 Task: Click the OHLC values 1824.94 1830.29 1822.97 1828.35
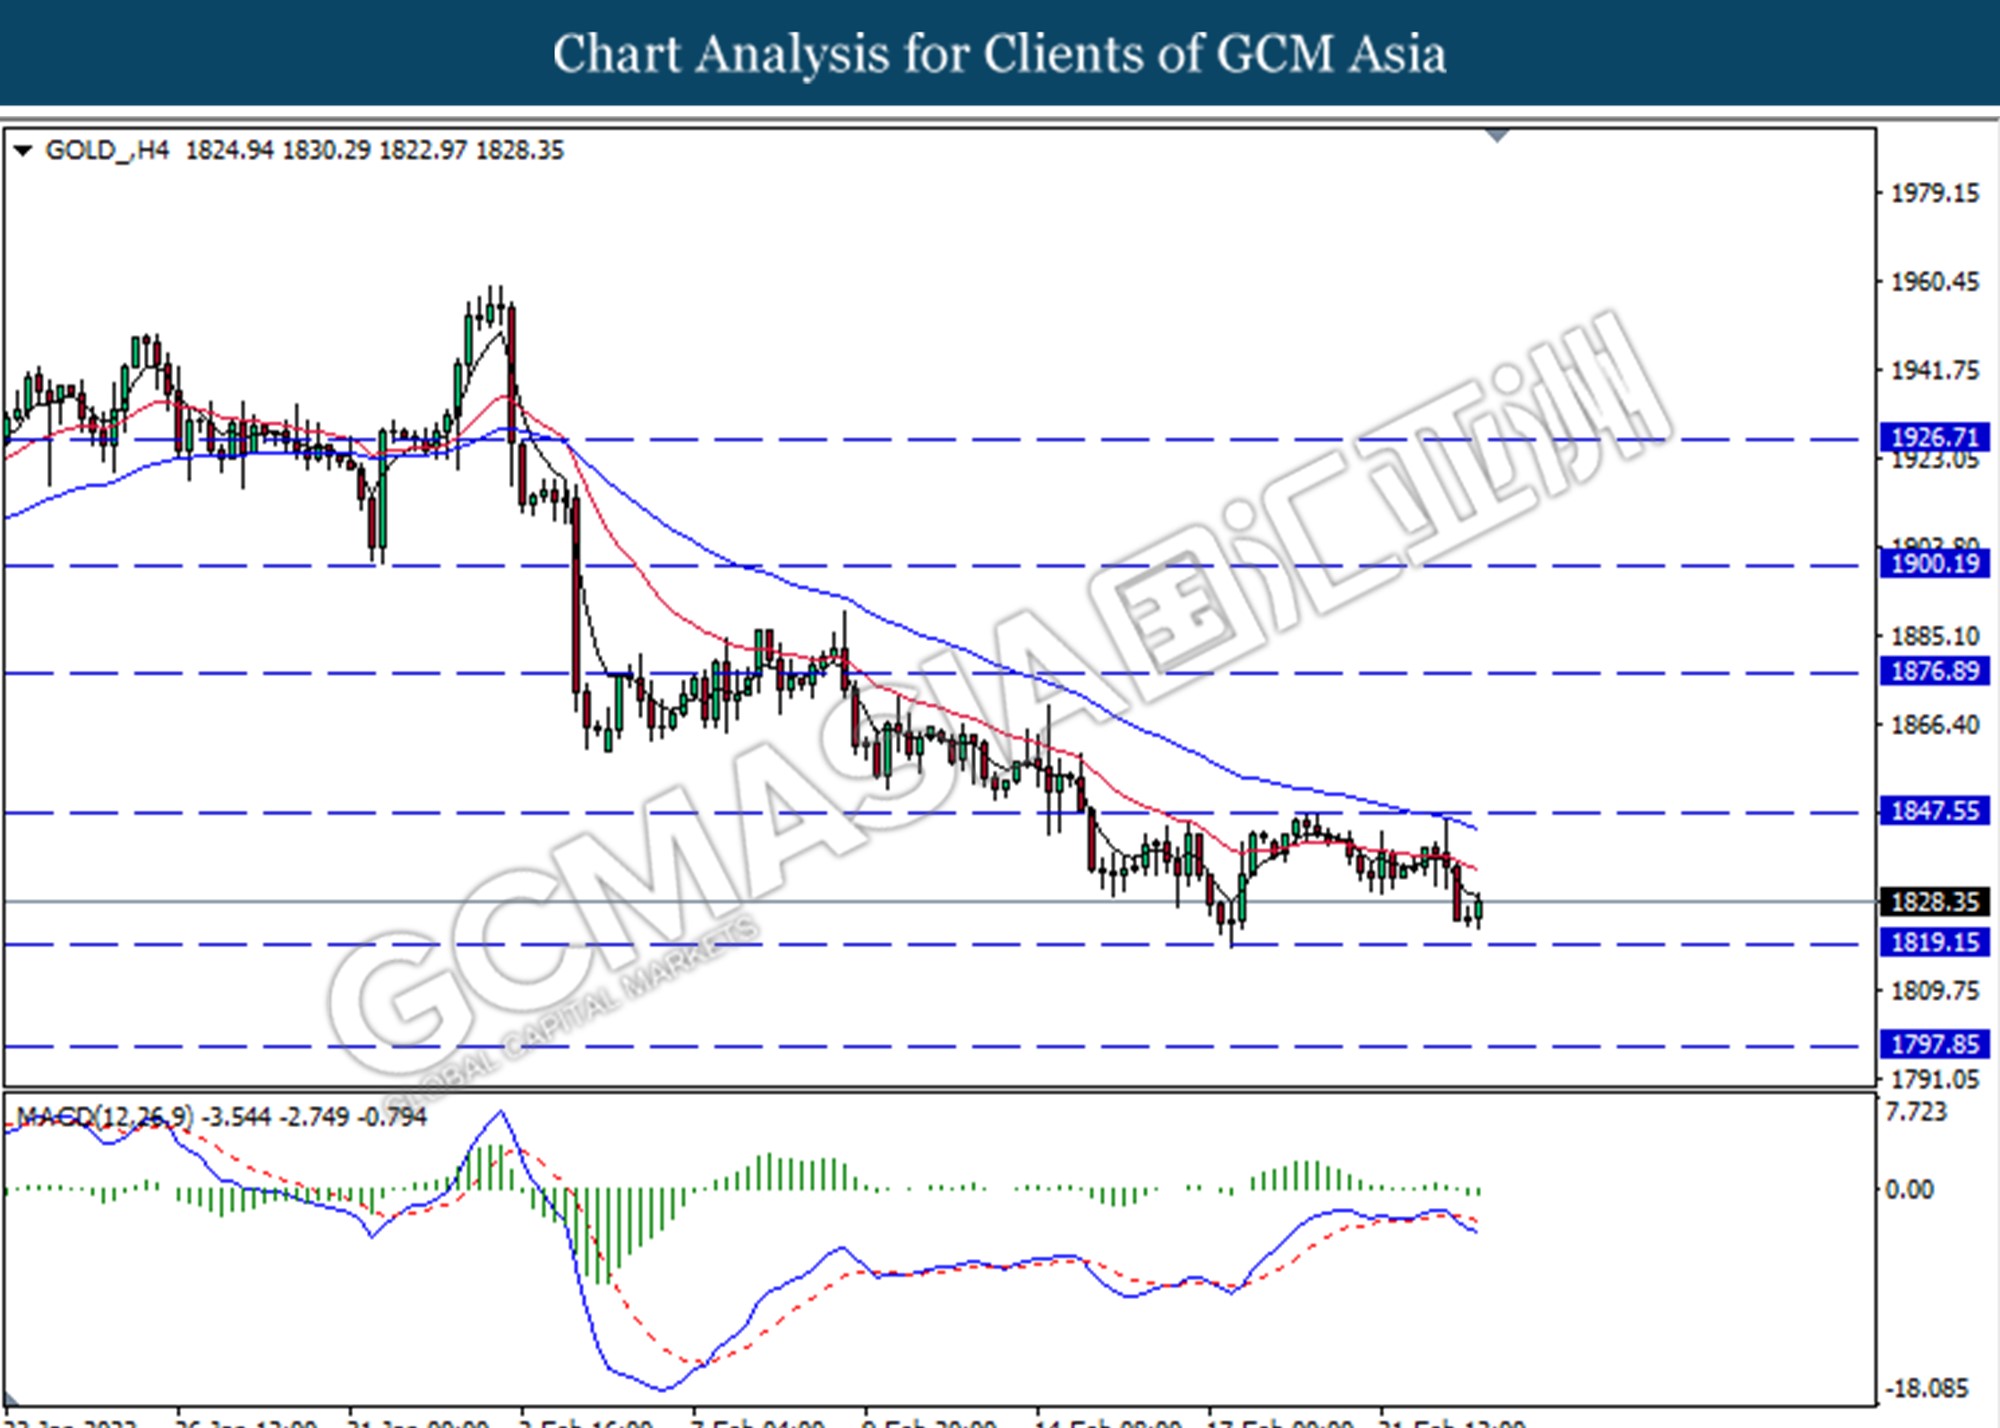(375, 151)
